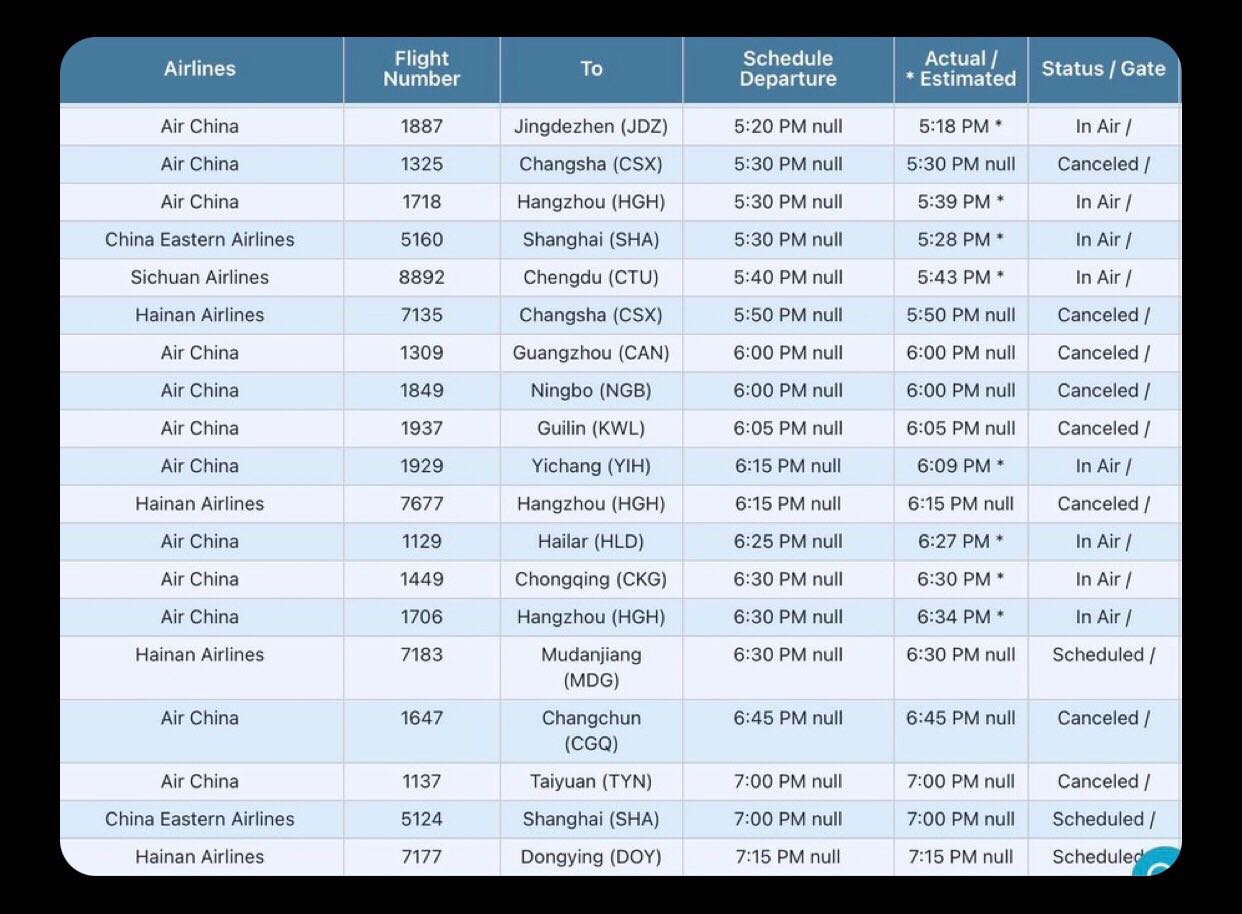Click 5:39 PM * actual time
Viewport: 1242px width, 914px height.
click(x=961, y=202)
